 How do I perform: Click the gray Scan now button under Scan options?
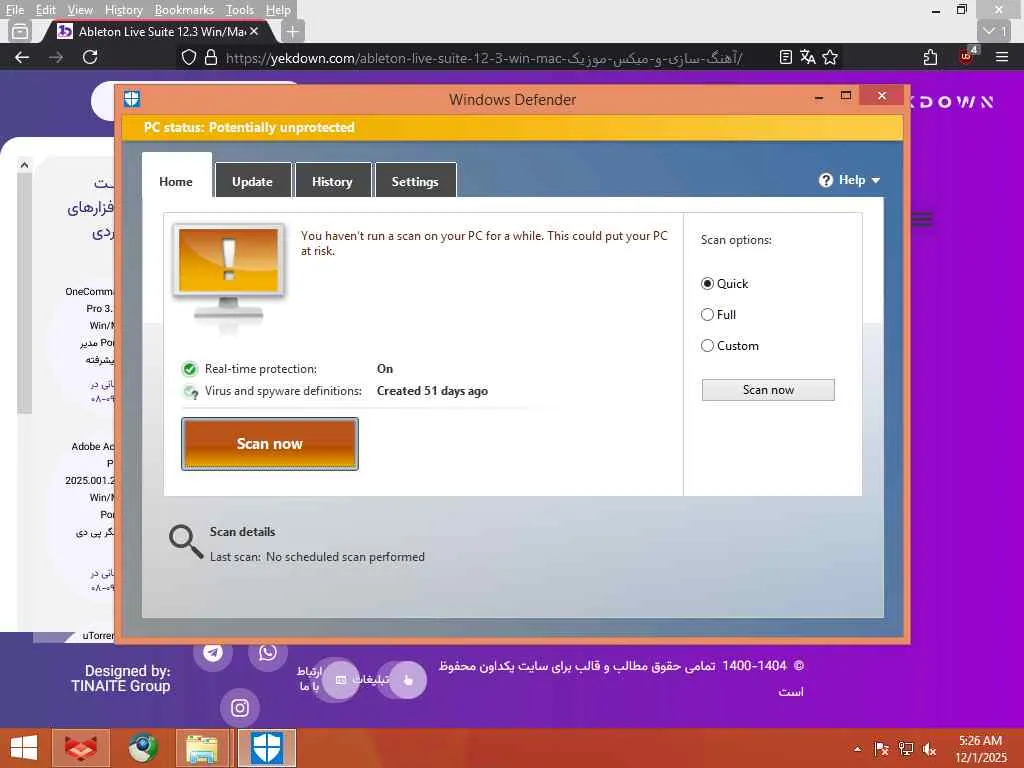tap(768, 390)
